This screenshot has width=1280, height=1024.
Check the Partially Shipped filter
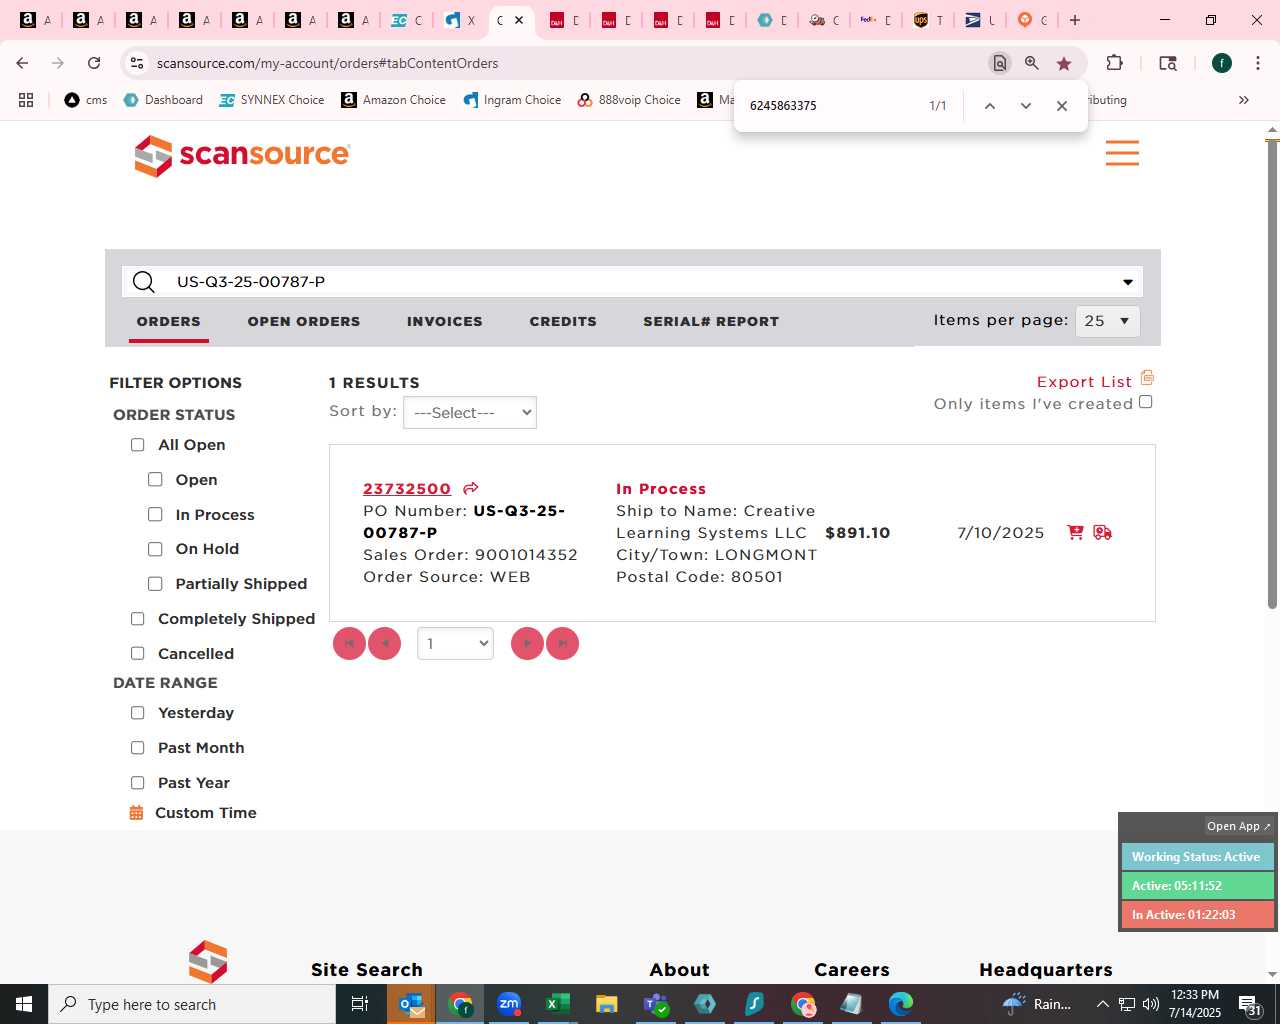pyautogui.click(x=155, y=584)
